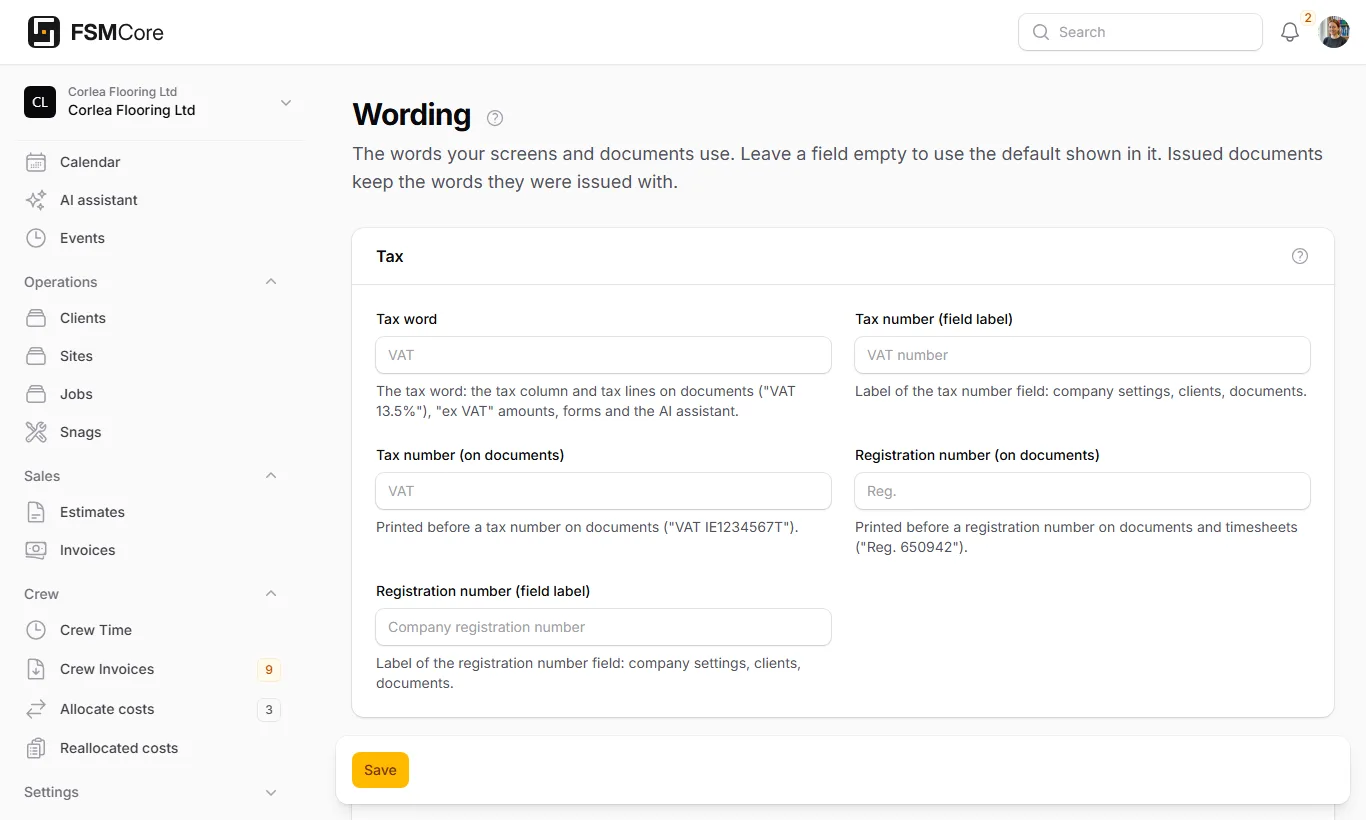Click the Crew Invoices download icon
This screenshot has height=820, width=1366.
pos(36,669)
